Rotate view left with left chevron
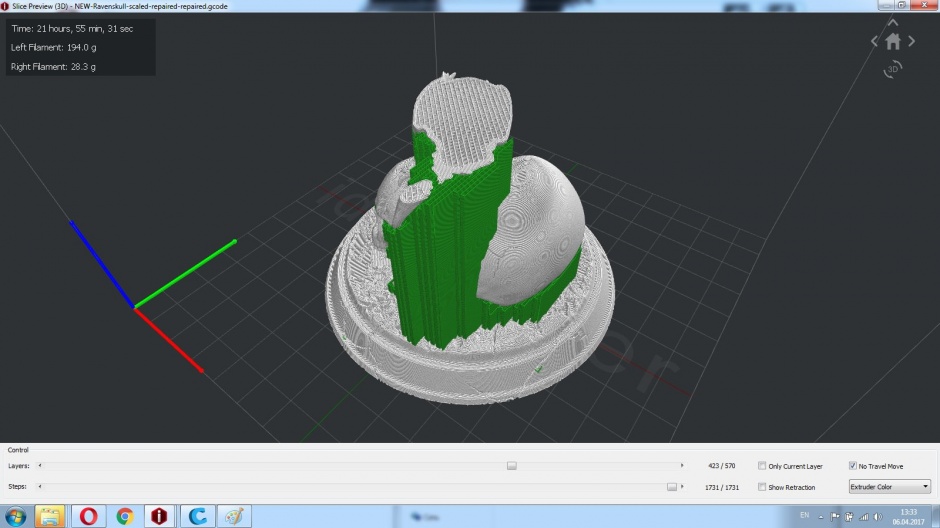The image size is (940, 528). click(x=875, y=41)
